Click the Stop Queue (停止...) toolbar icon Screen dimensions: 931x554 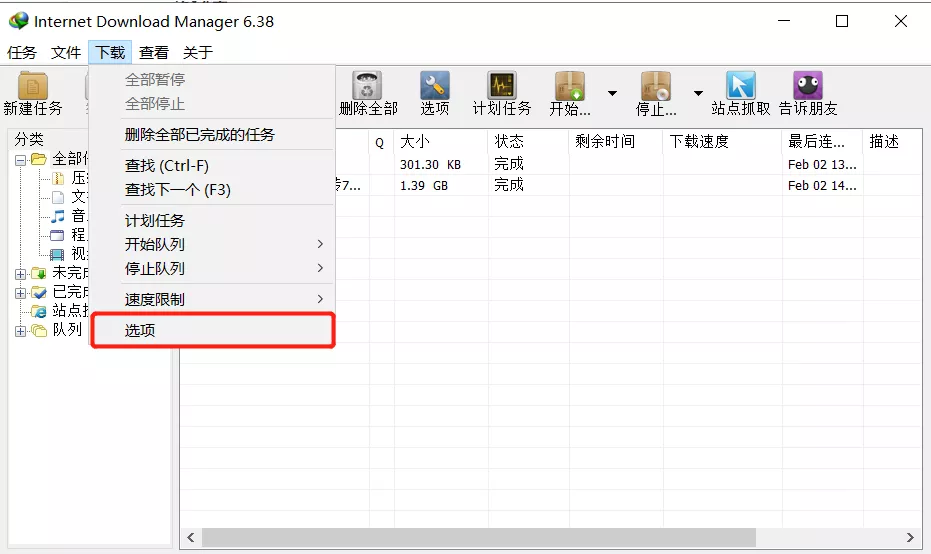coord(656,86)
